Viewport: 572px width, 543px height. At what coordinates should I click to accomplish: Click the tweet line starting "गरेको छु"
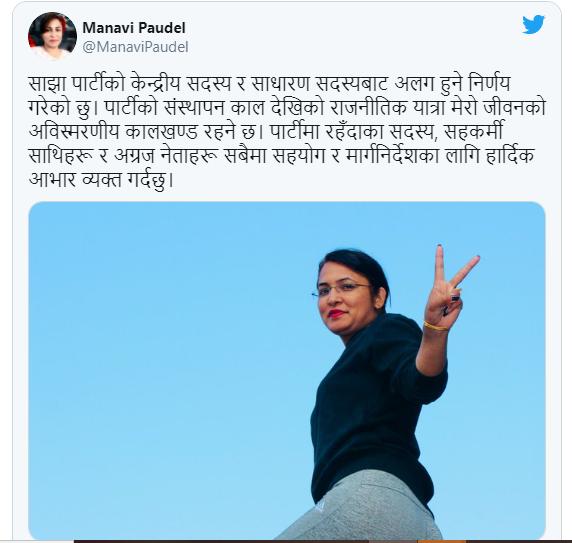(x=287, y=108)
